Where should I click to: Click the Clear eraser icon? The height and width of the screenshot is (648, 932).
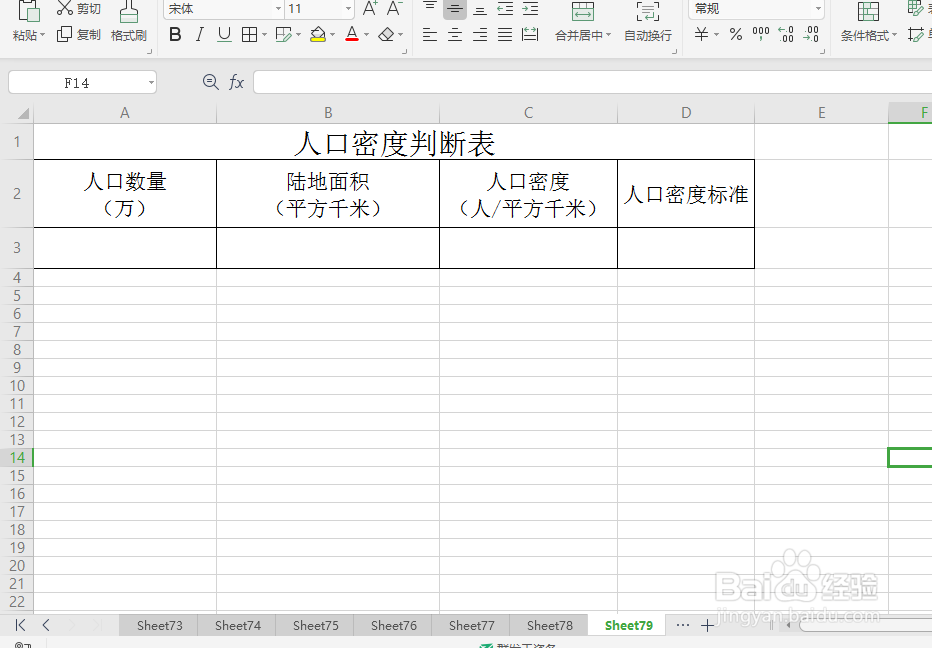point(386,35)
